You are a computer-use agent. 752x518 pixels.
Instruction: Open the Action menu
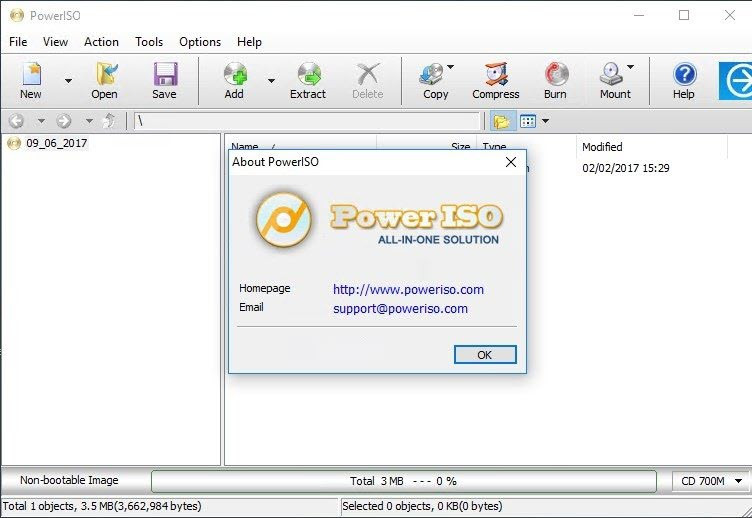(101, 42)
